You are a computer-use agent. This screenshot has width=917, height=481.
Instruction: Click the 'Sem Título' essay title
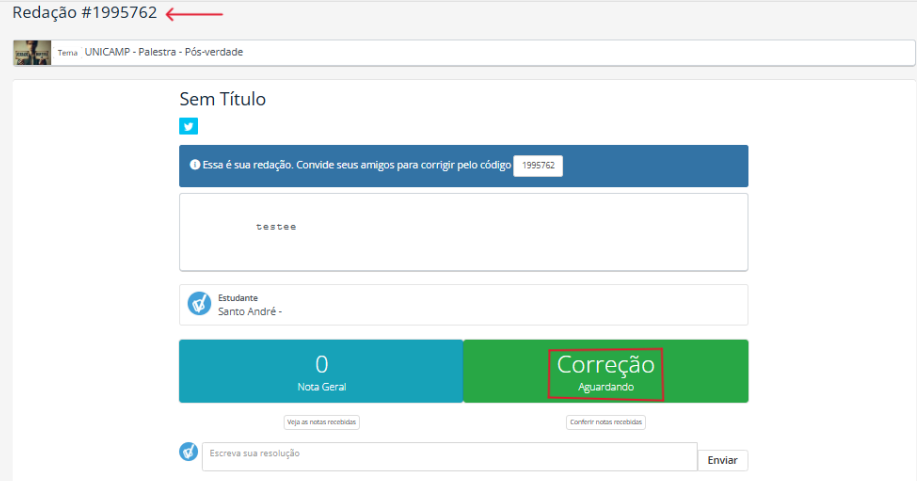tap(222, 99)
